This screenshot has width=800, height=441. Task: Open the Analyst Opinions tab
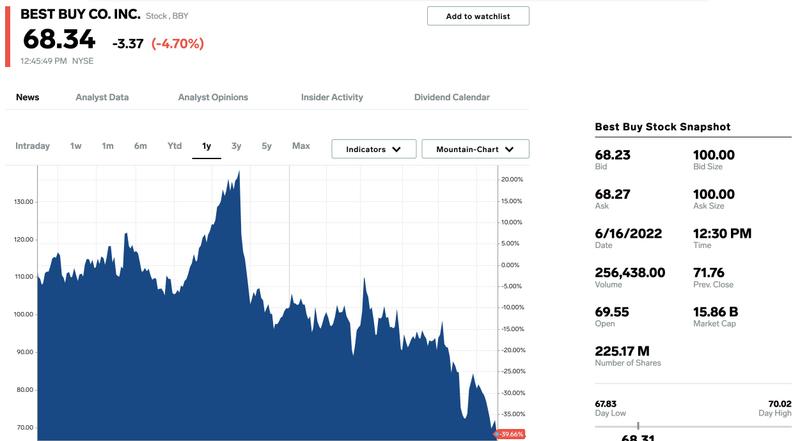click(213, 97)
